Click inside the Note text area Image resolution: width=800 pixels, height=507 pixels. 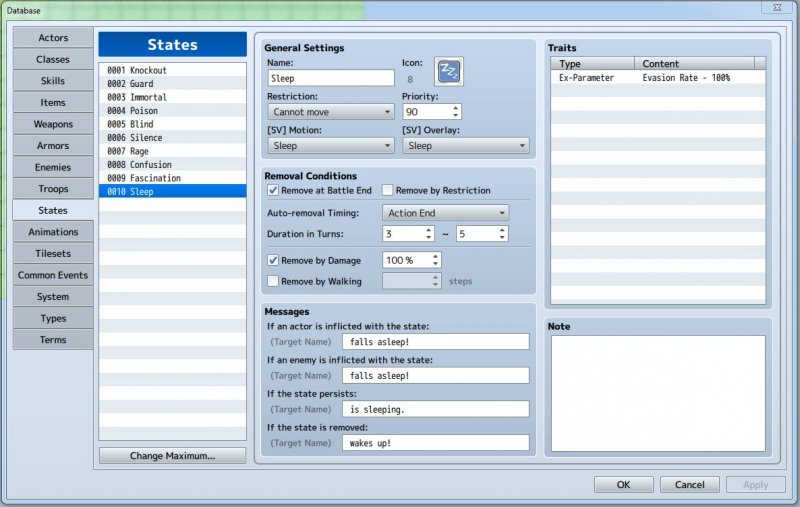click(x=658, y=393)
